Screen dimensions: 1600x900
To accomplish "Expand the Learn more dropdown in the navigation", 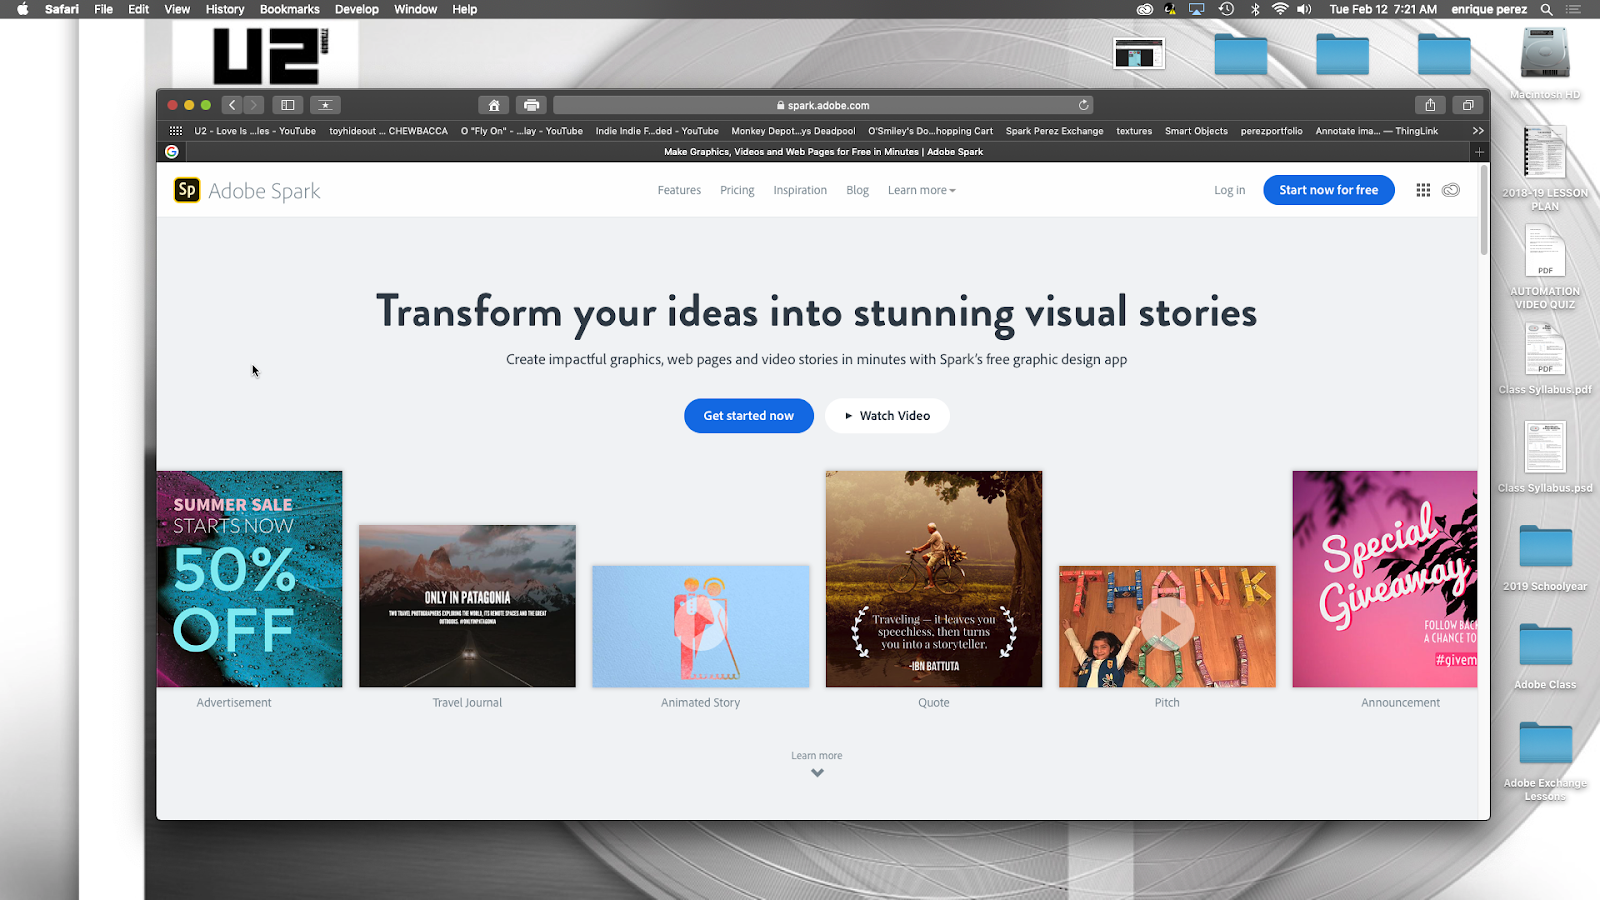I will point(921,190).
